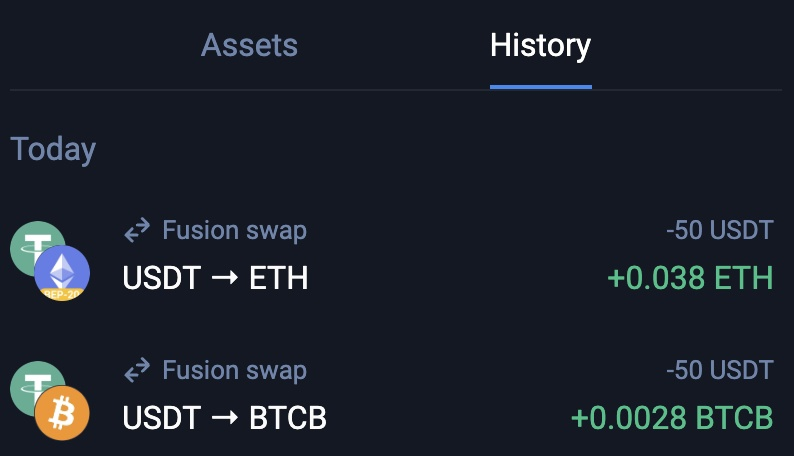The width and height of the screenshot is (794, 456).
Task: Open the USDT → BTCB transaction
Action: point(224,417)
